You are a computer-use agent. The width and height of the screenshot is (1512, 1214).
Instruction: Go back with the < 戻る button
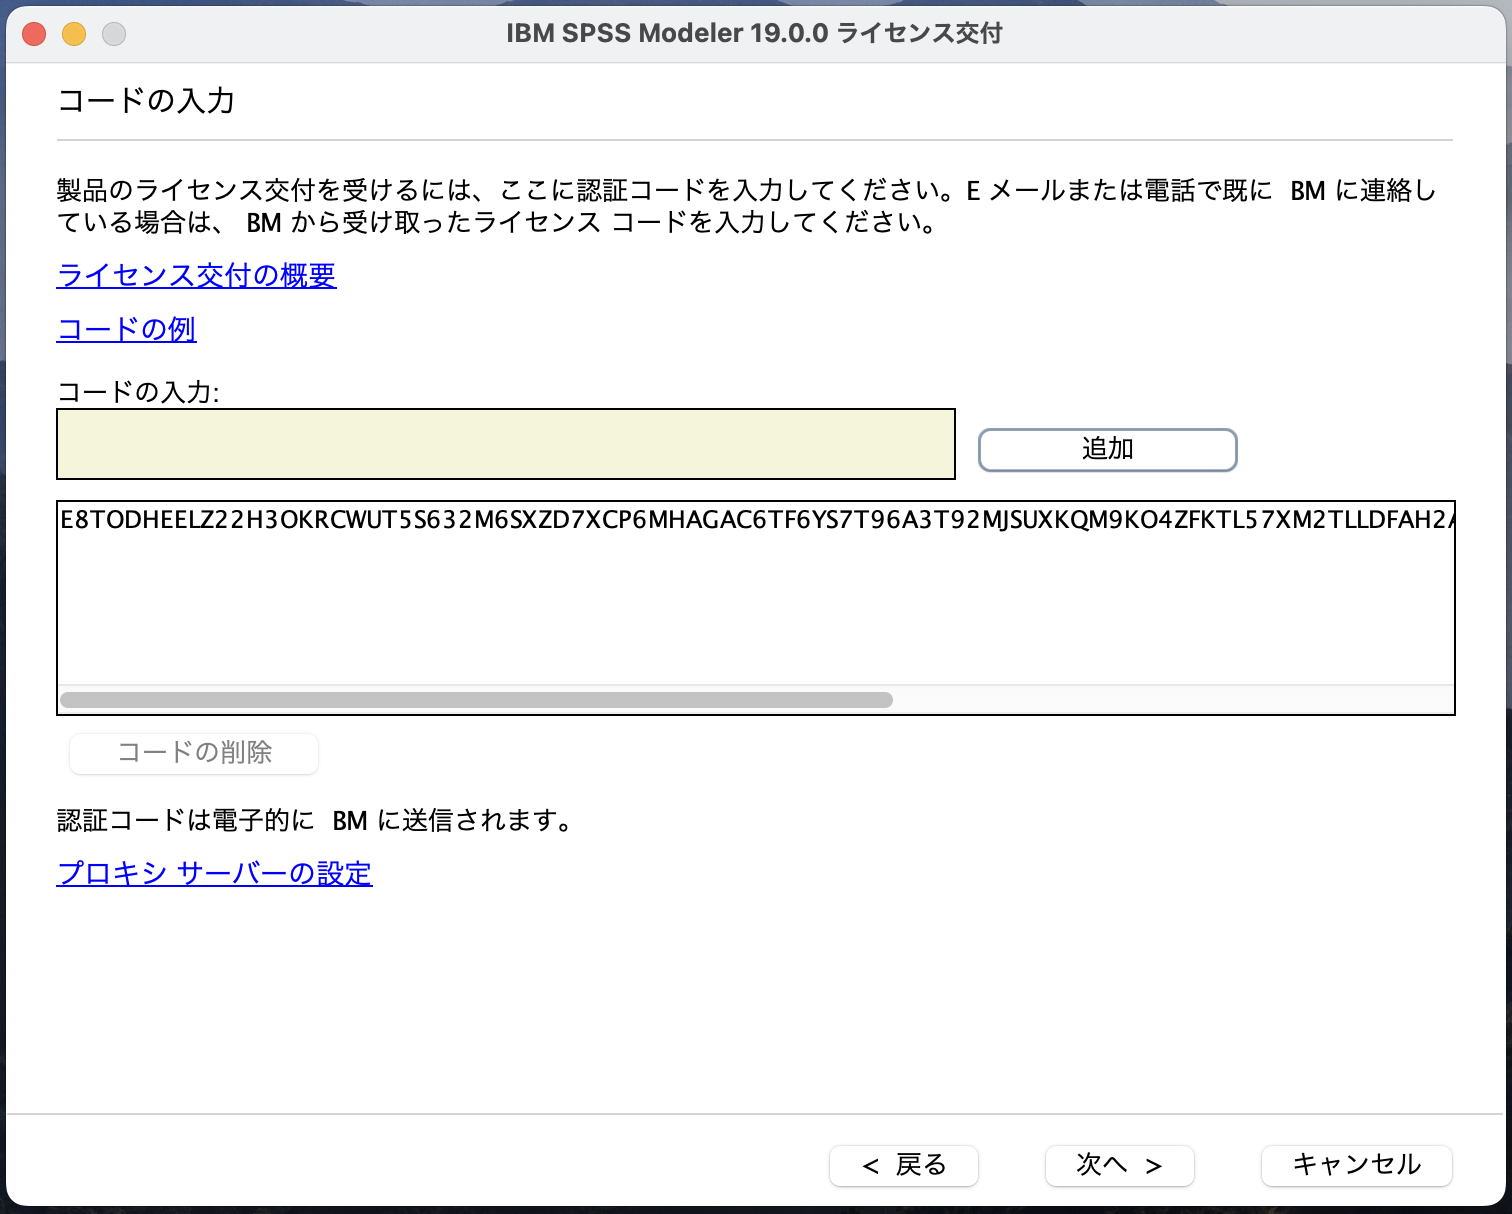[x=904, y=1165]
